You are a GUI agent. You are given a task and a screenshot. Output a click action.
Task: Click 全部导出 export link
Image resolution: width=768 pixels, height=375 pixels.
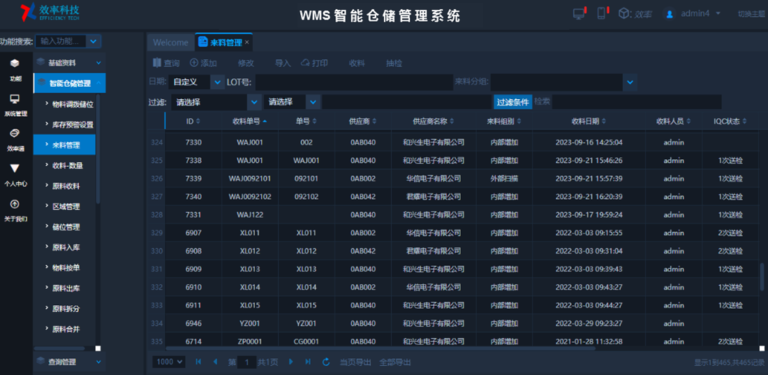pos(395,362)
